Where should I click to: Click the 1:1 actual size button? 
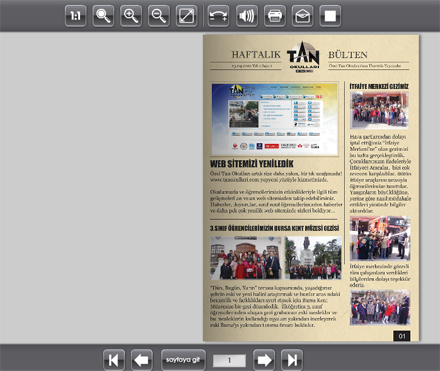pyautogui.click(x=76, y=16)
